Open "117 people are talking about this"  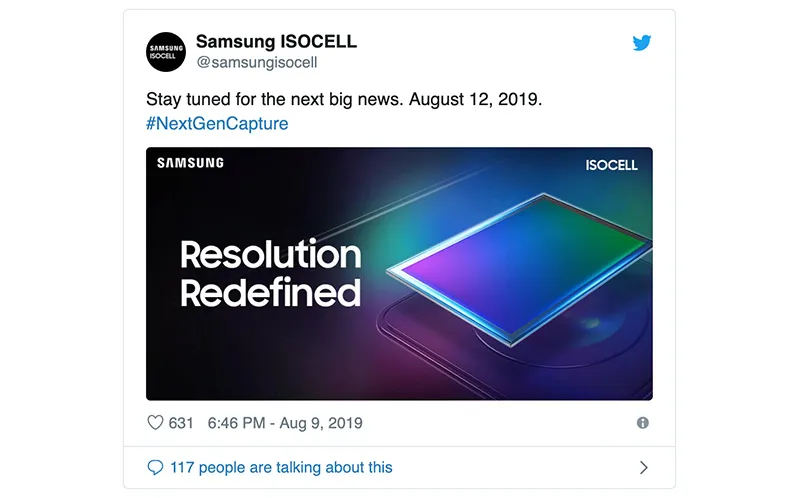[281, 467]
